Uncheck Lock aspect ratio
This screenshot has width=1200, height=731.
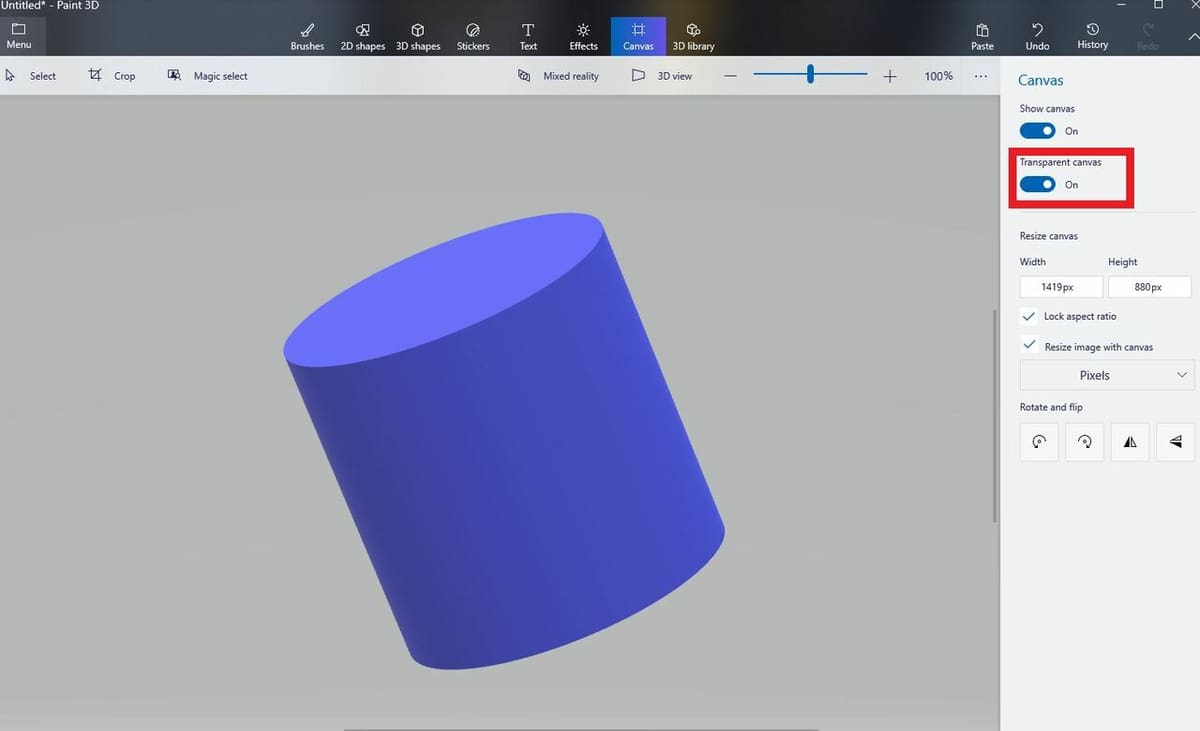click(1029, 316)
